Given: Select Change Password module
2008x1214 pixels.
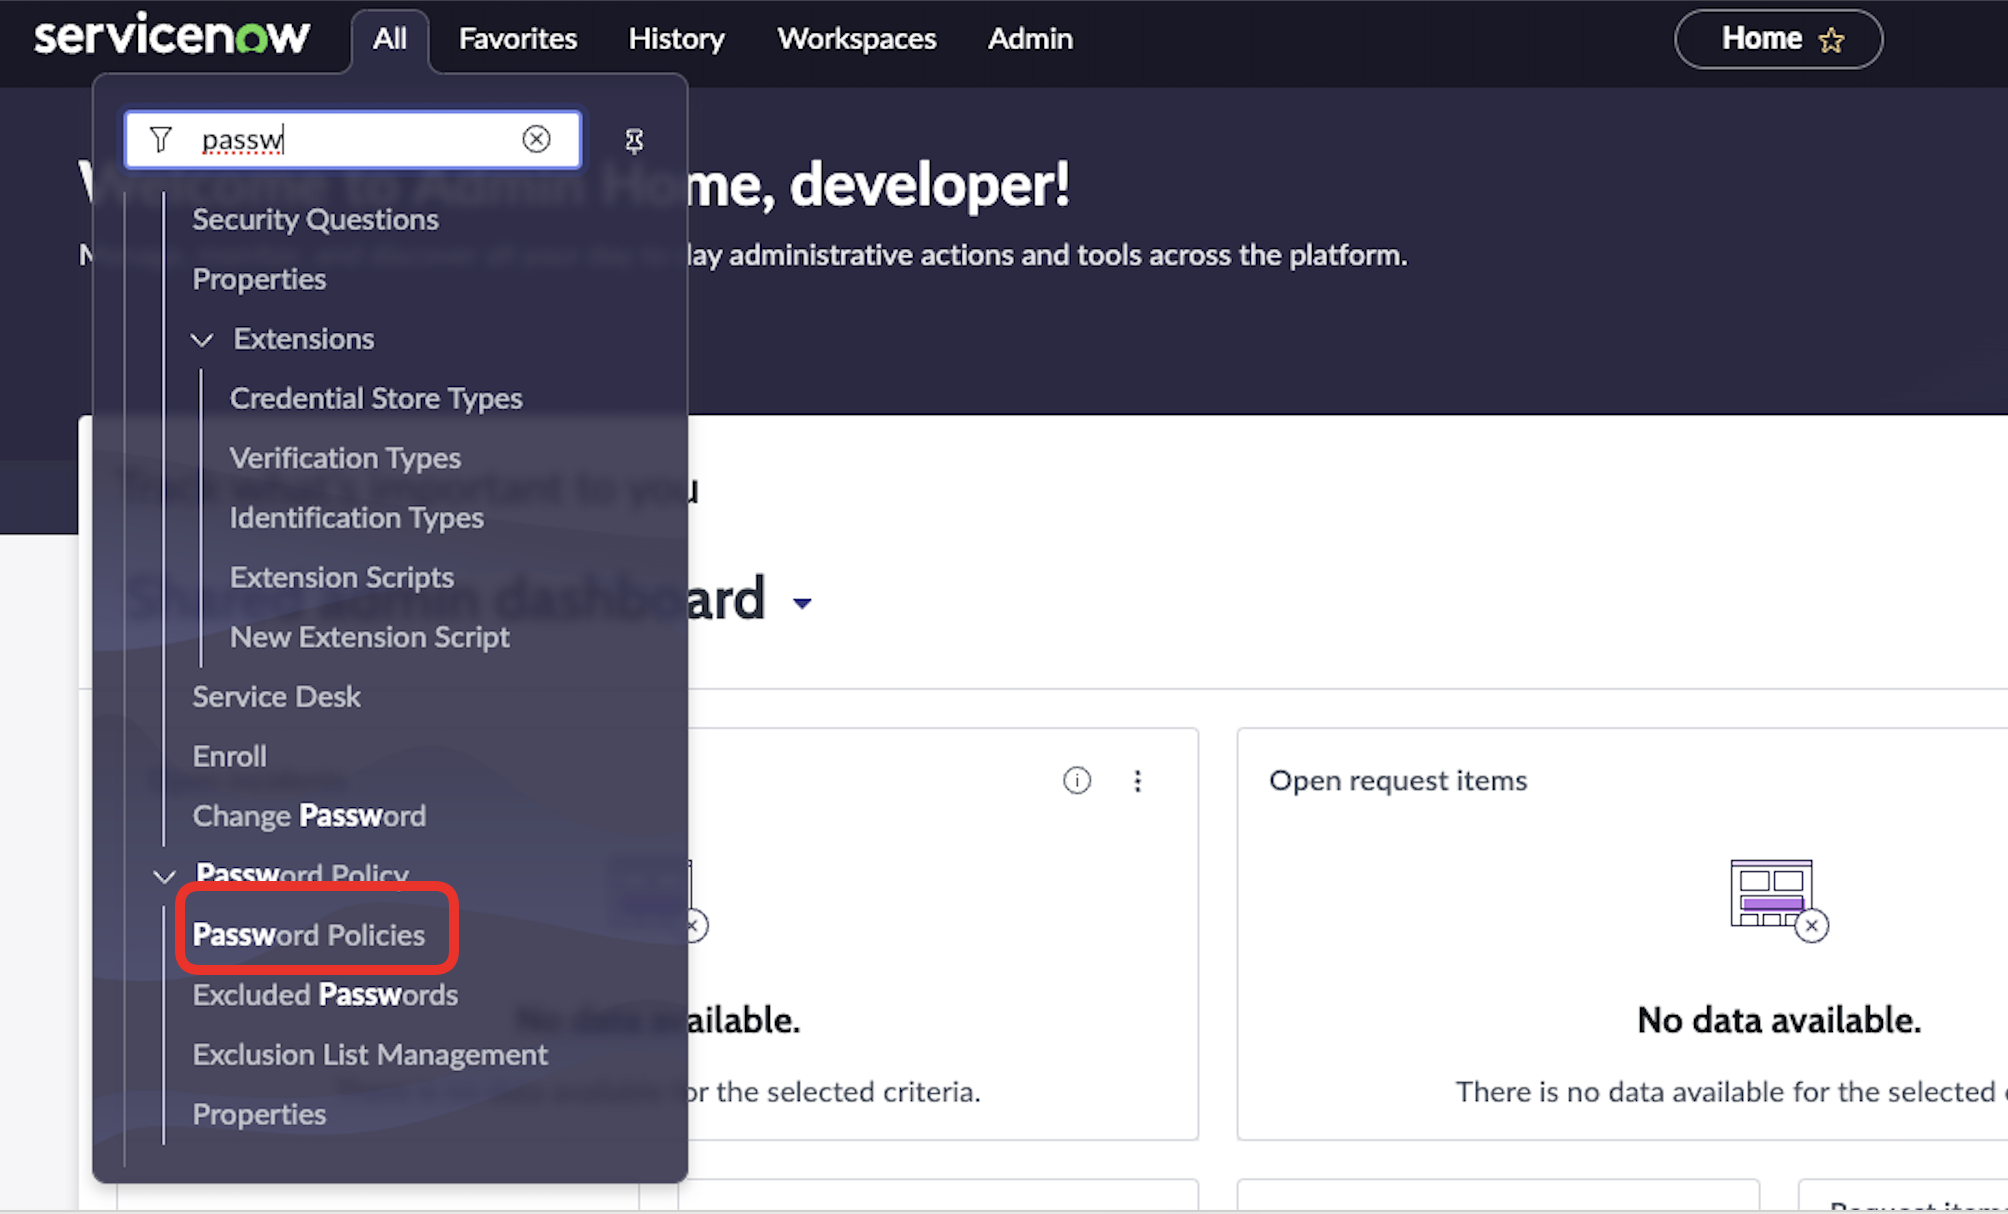Looking at the screenshot, I should [309, 816].
